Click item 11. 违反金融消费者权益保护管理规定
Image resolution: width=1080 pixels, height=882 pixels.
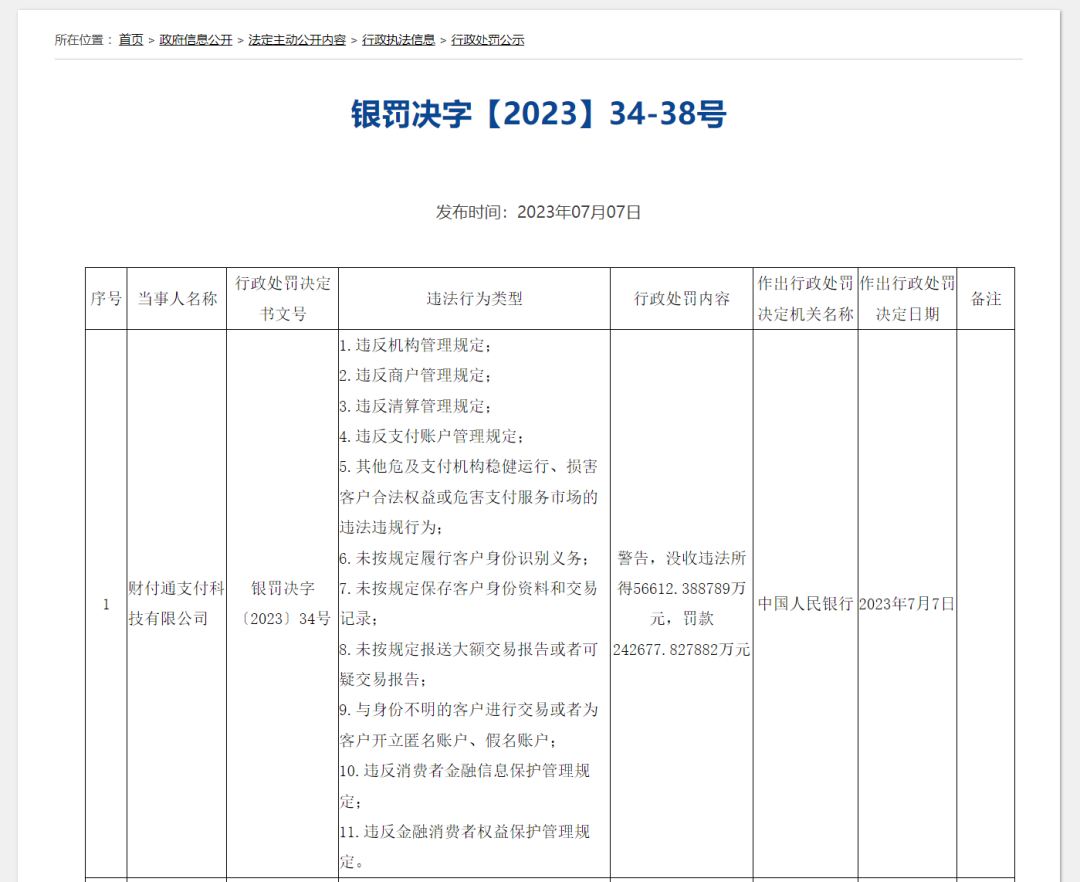[465, 846]
